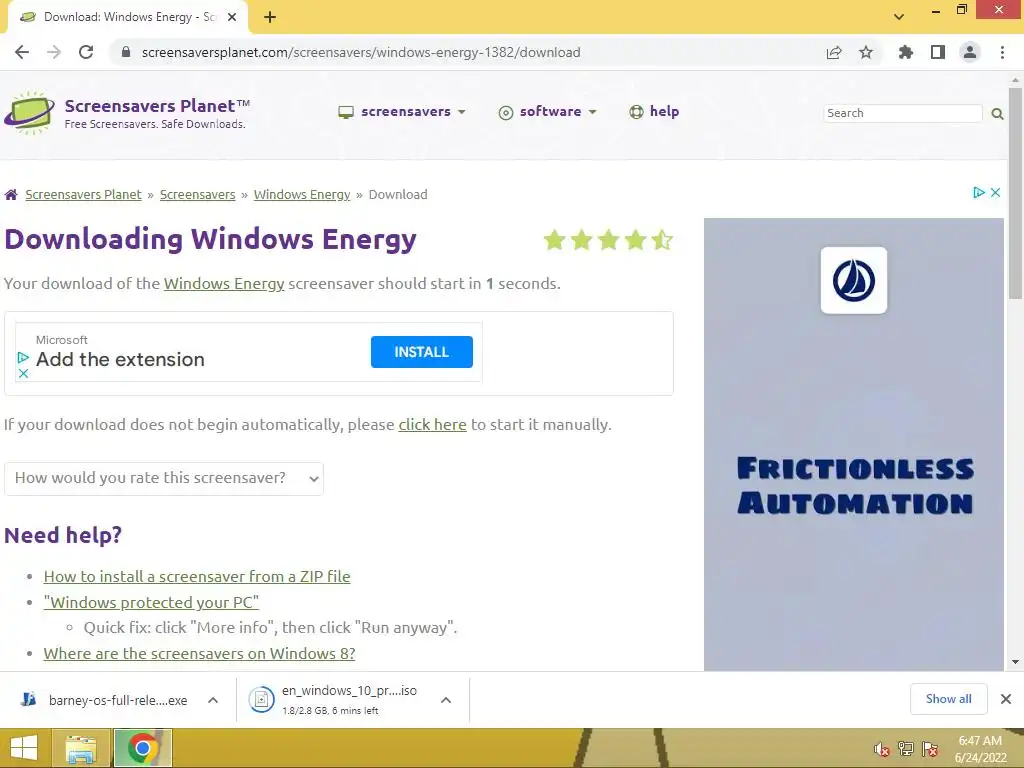Expand options for the barney-os exe download

[x=213, y=700]
